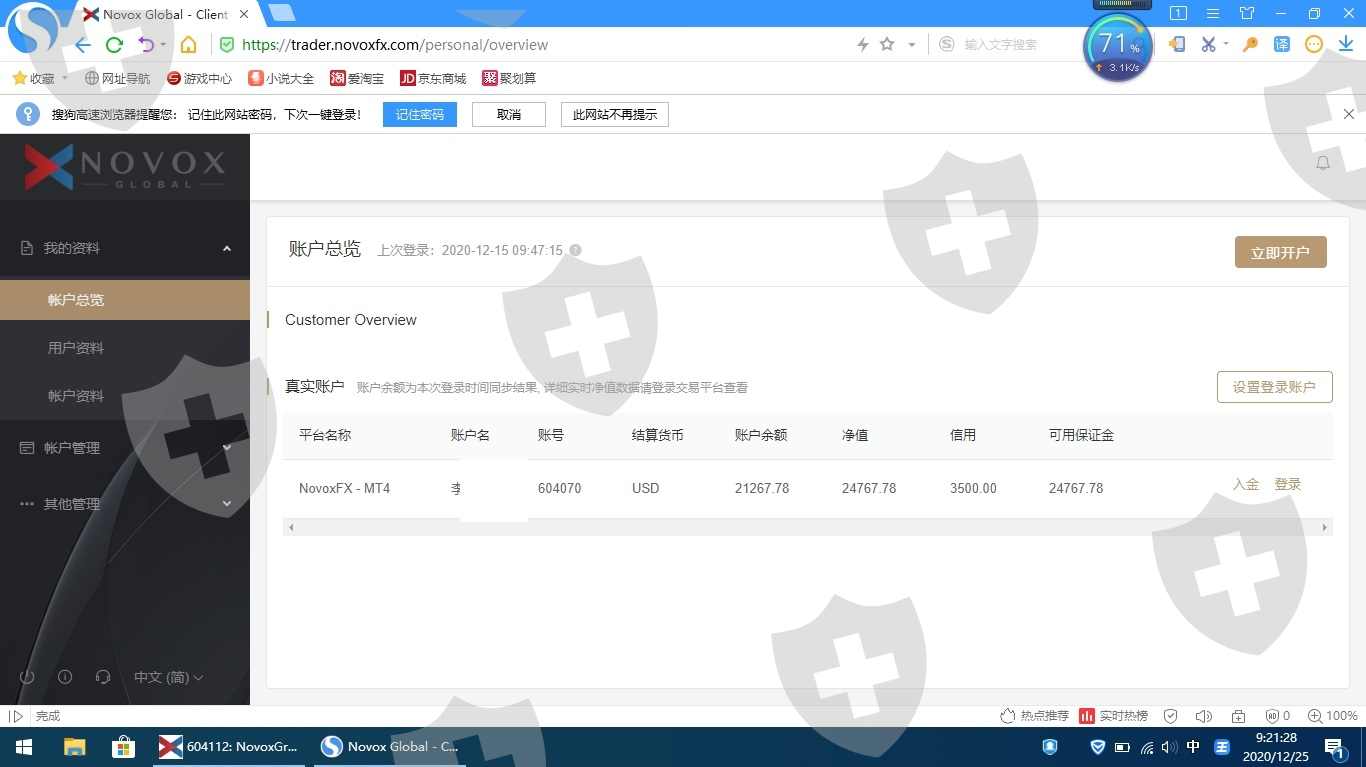Click the account table horizontal scrollbar
Viewport: 1366px width, 767px height.
pyautogui.click(x=807, y=527)
